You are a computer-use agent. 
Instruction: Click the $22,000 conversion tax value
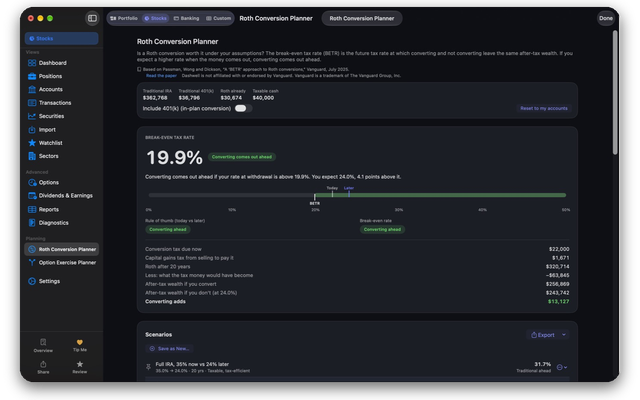click(559, 249)
